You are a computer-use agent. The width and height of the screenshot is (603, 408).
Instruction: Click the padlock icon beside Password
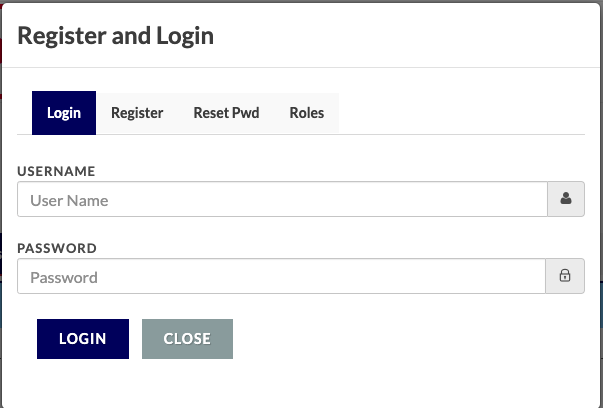[565, 275]
